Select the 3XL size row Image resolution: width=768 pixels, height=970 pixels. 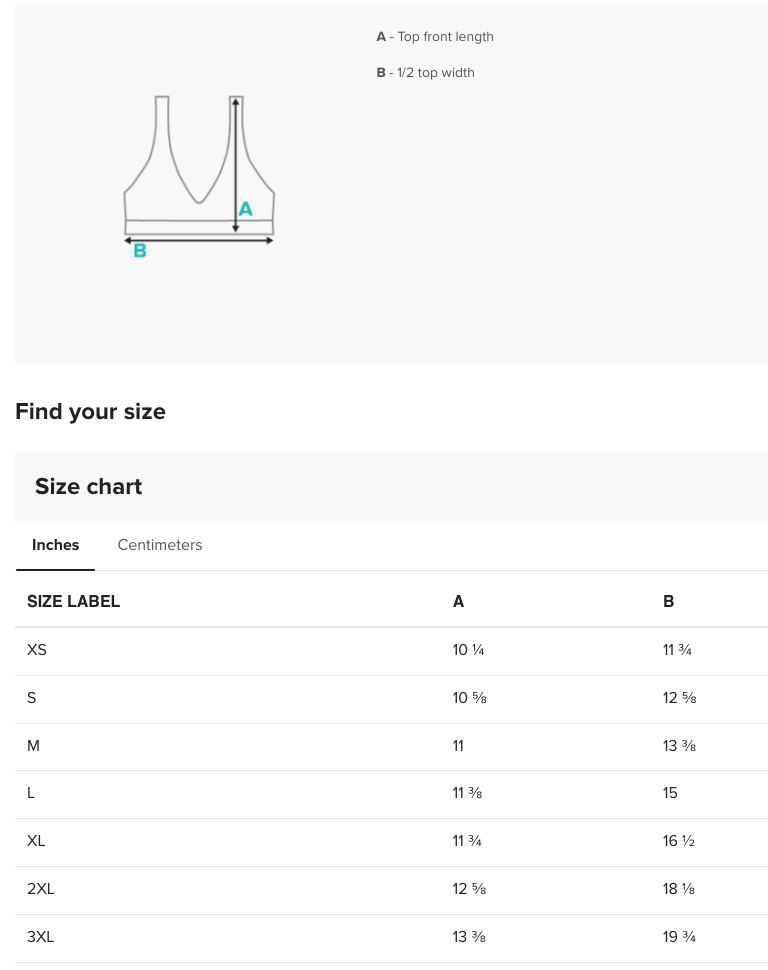click(41, 937)
